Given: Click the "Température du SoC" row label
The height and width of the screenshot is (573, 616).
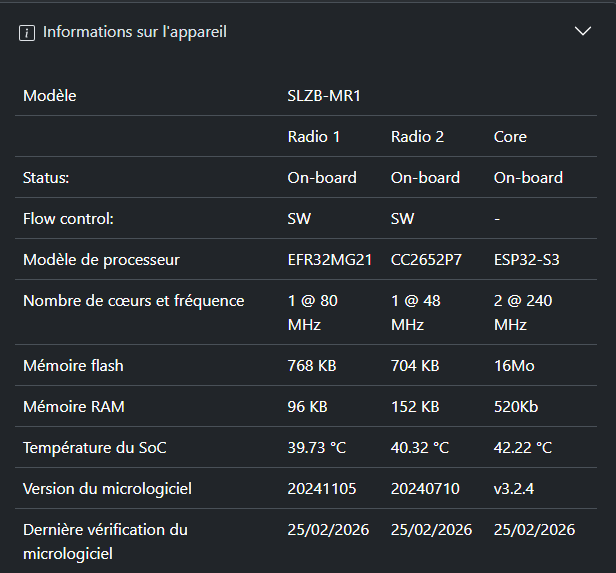Looking at the screenshot, I should click(x=95, y=448).
